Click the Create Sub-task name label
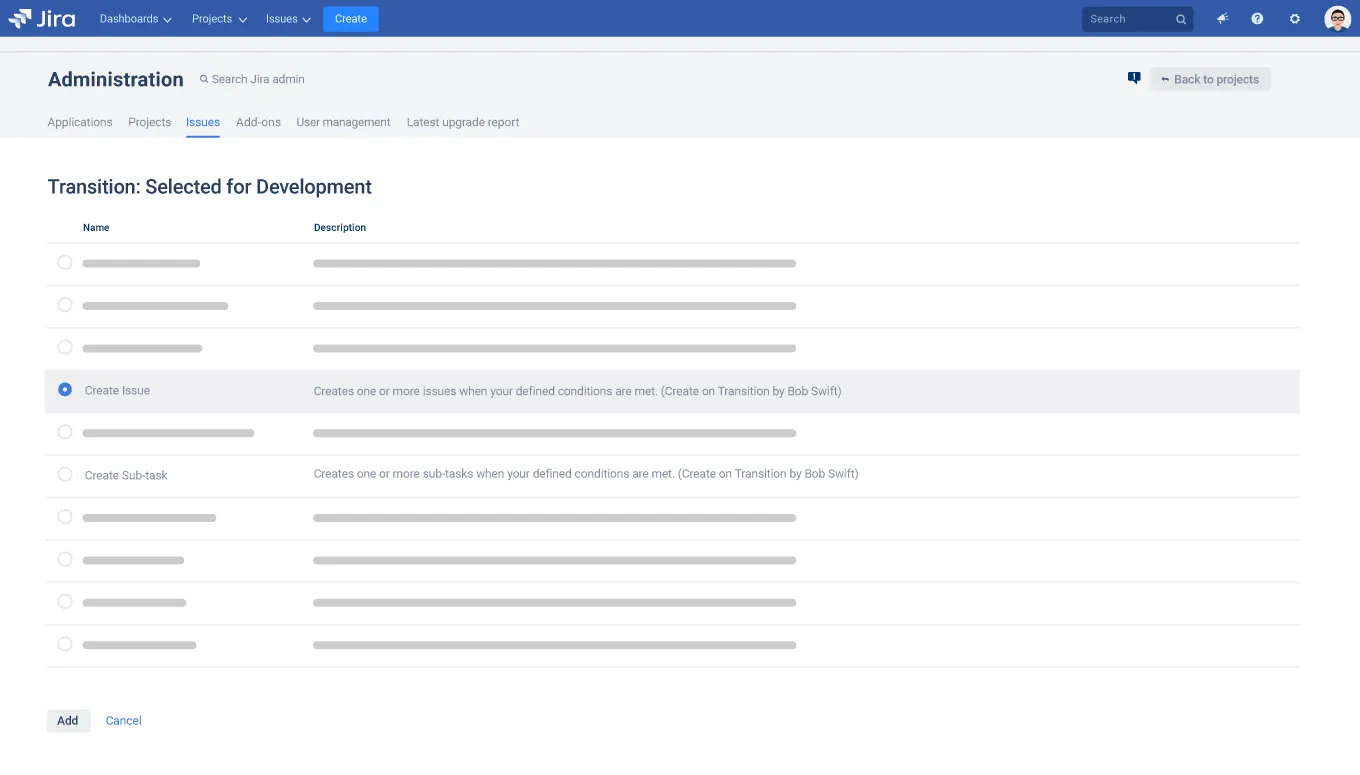Screen dimensions: 1360x775 click(126, 475)
